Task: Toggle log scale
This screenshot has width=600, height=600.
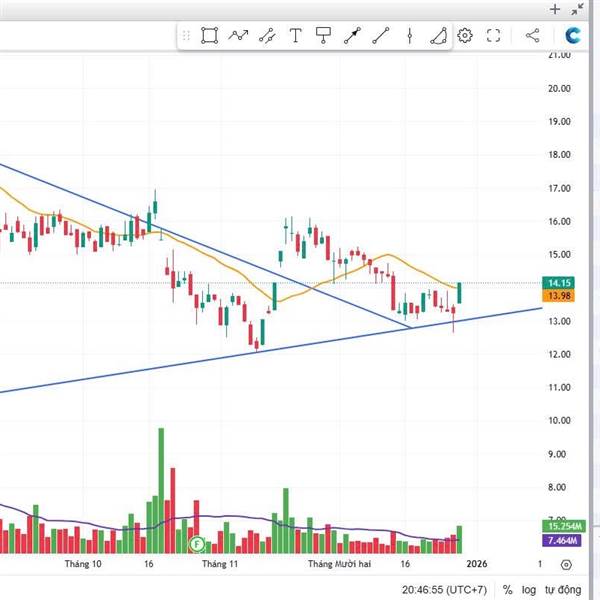Action: tap(528, 590)
